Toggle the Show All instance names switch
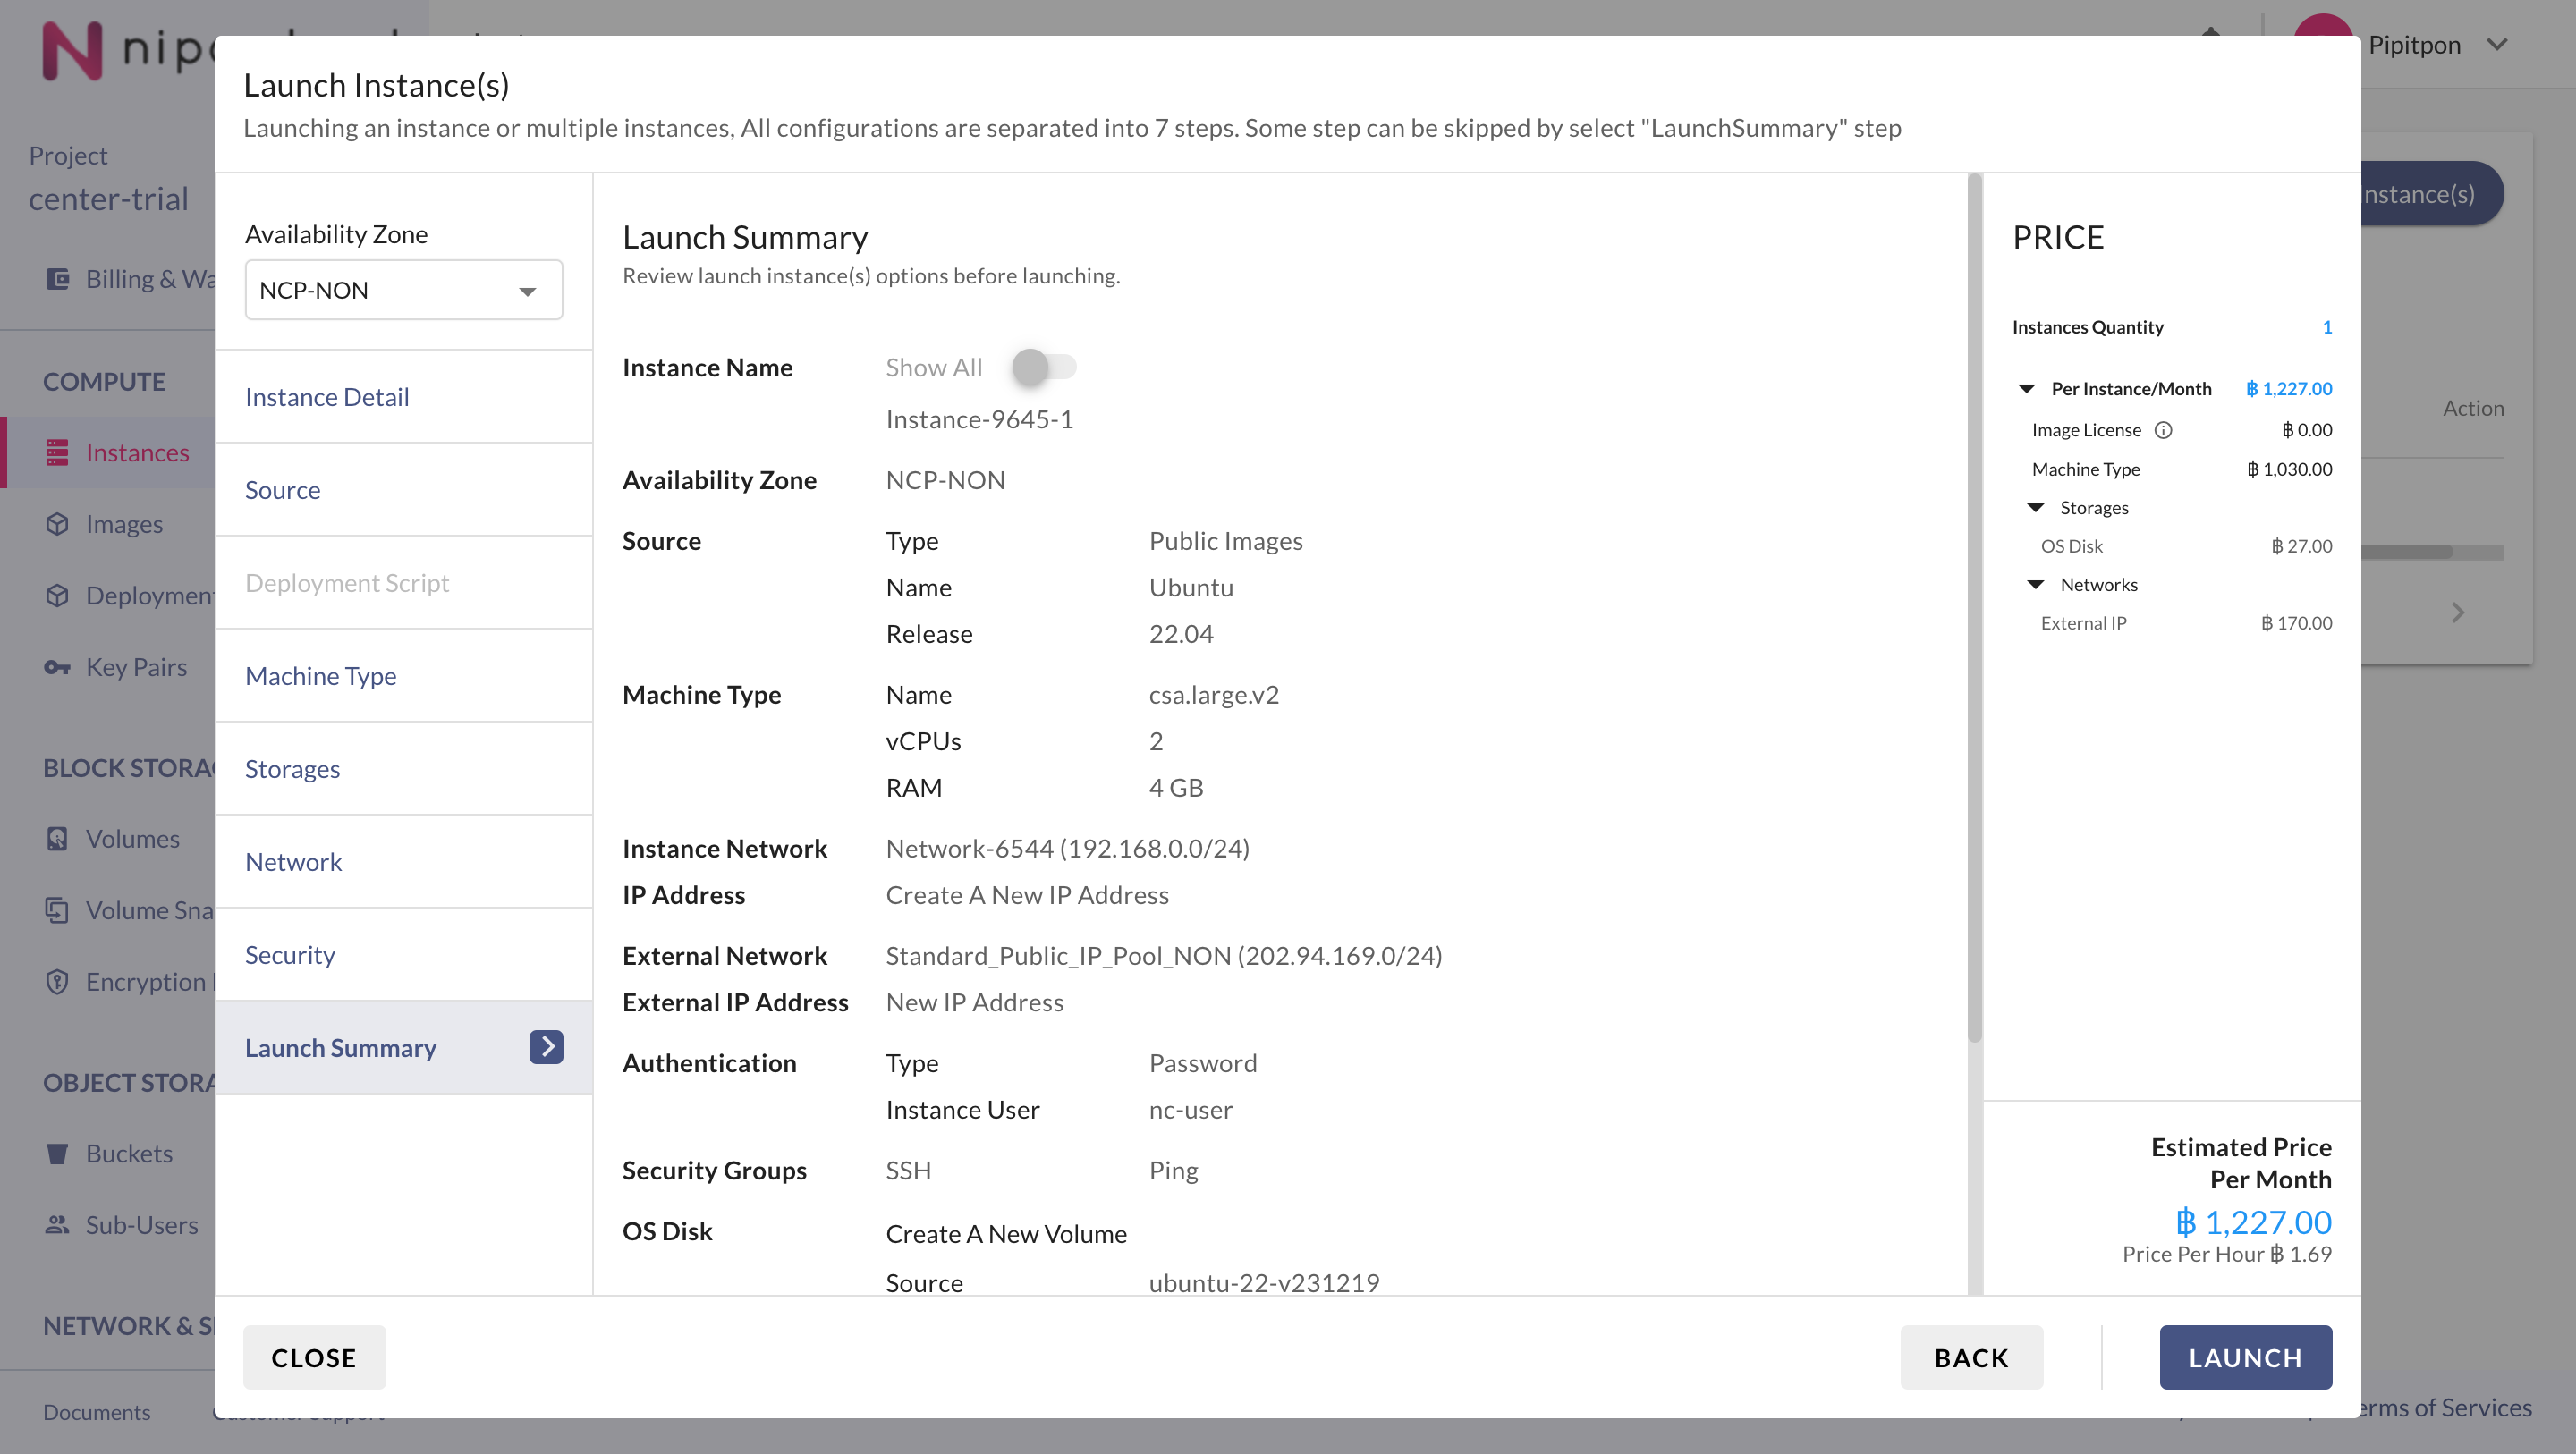The width and height of the screenshot is (2576, 1454). [1043, 367]
